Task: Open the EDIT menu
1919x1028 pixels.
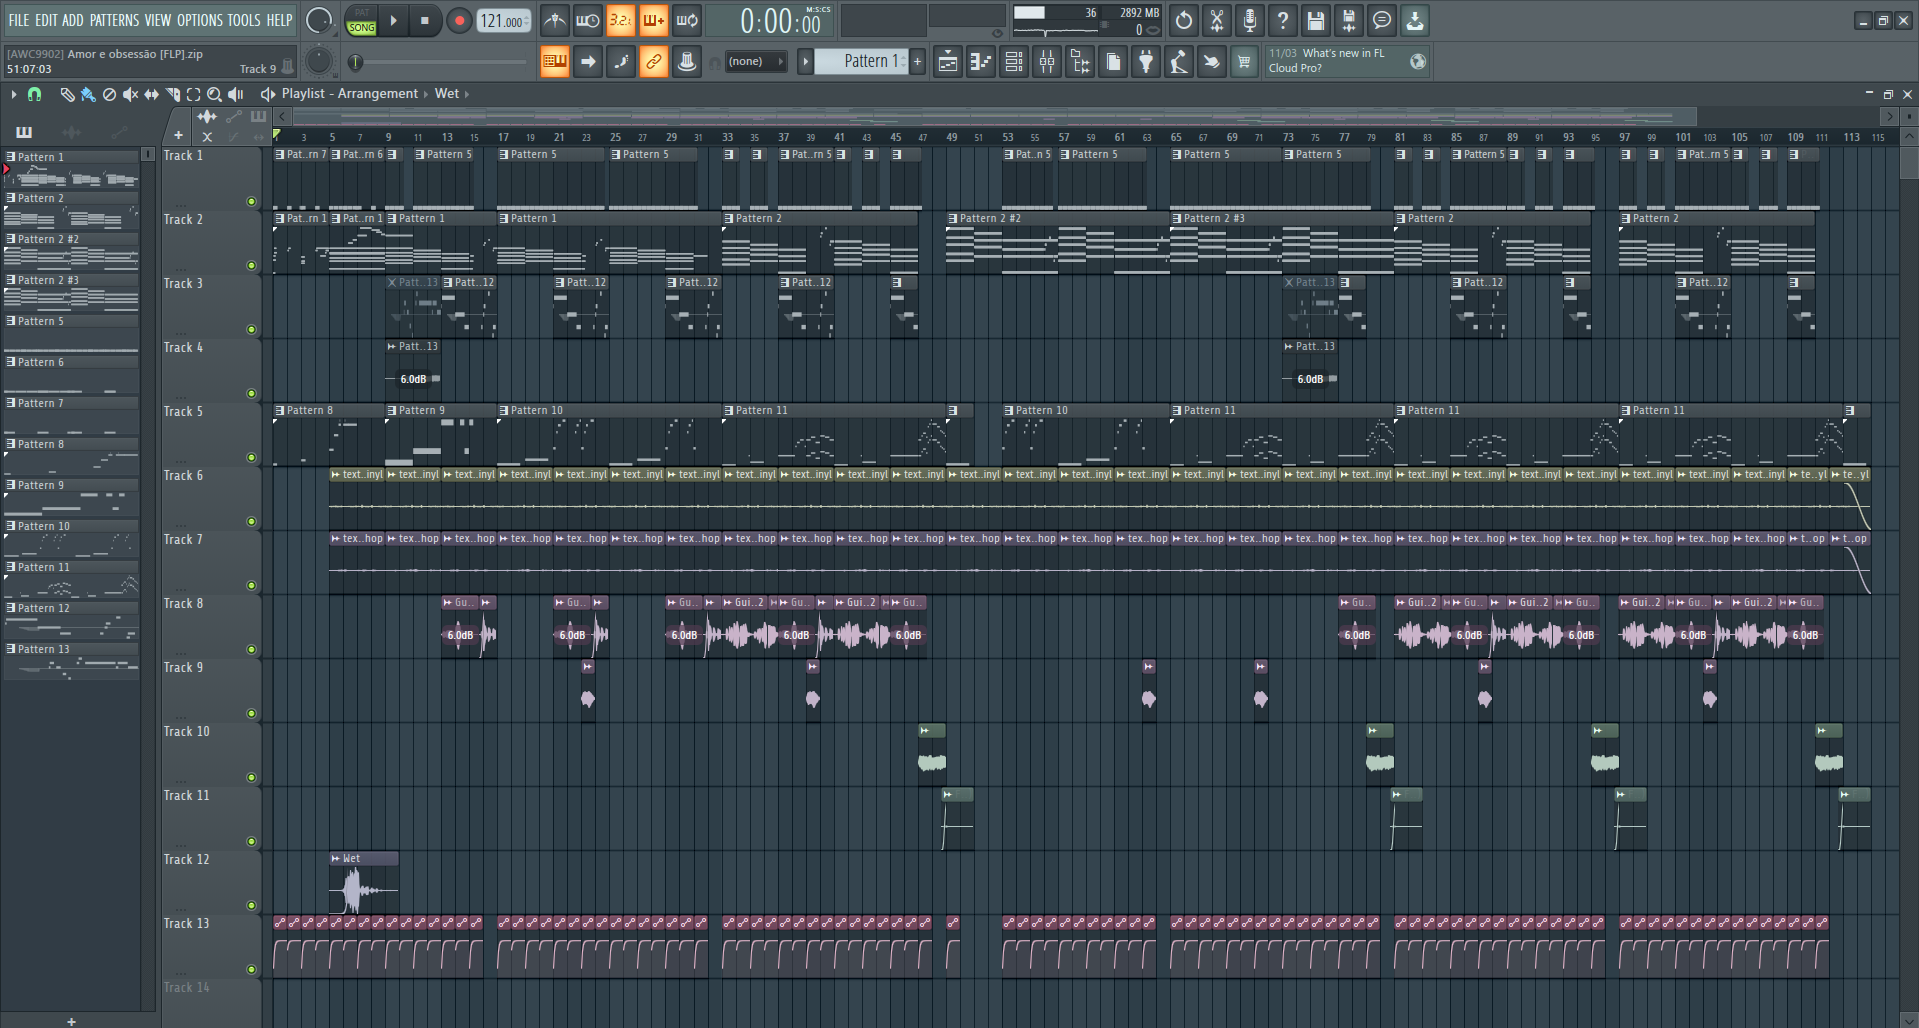Action: (46, 20)
